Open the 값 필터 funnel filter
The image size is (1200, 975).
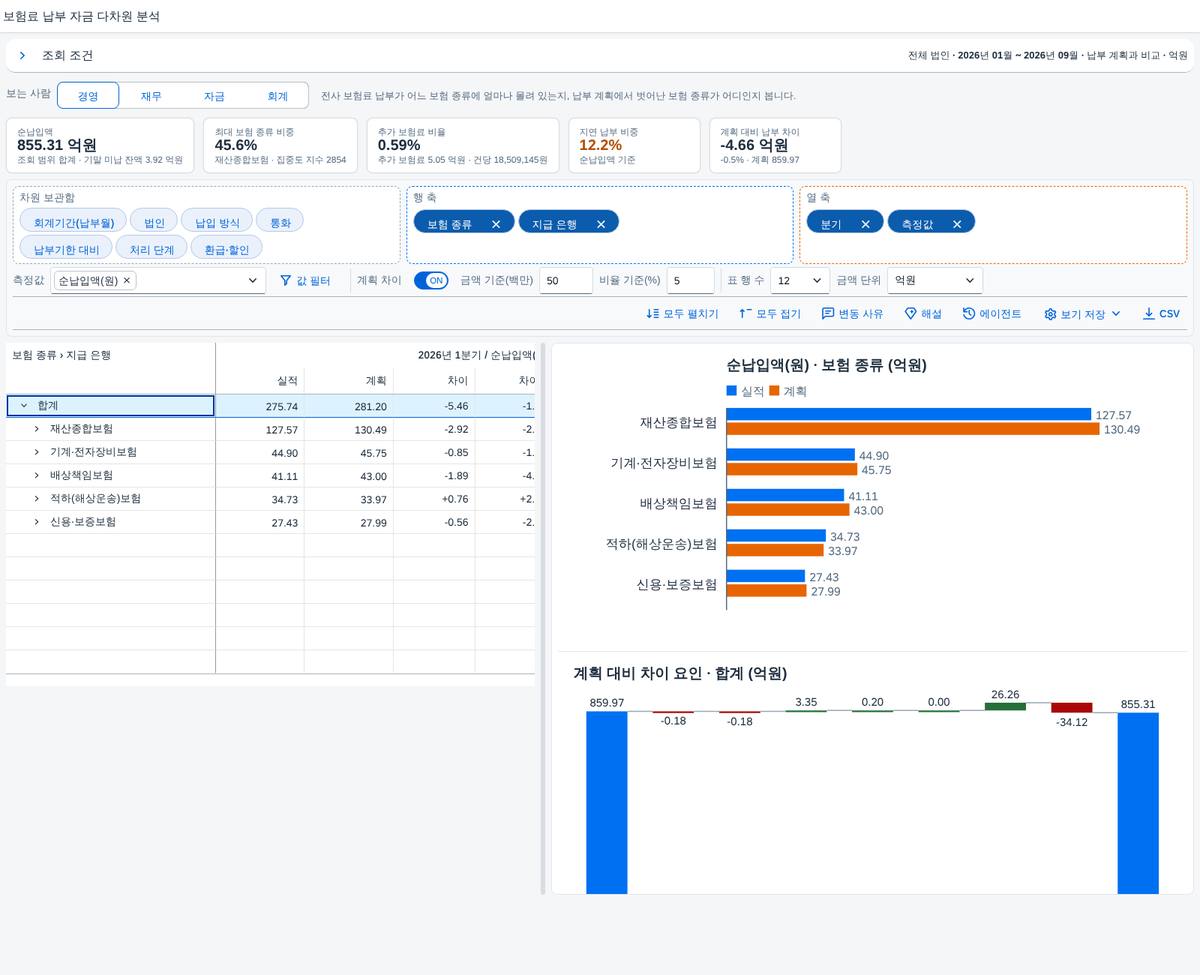(305, 281)
